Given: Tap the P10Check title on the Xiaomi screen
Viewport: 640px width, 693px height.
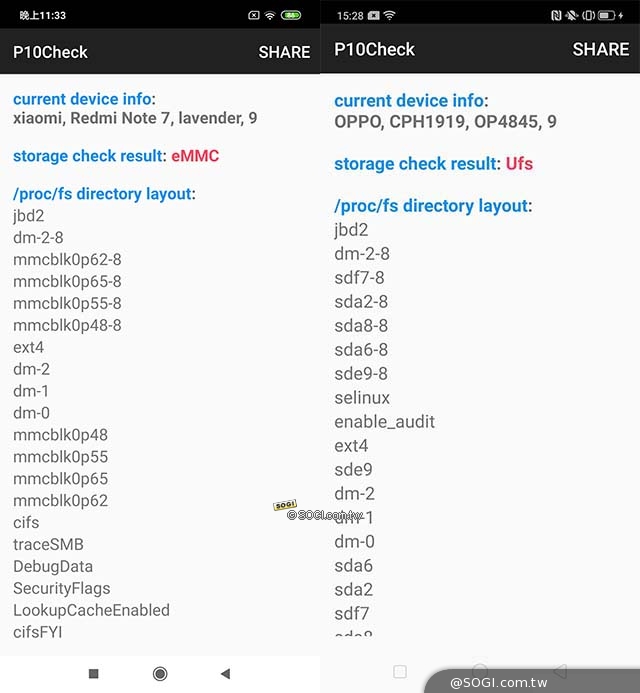Looking at the screenshot, I should [50, 52].
